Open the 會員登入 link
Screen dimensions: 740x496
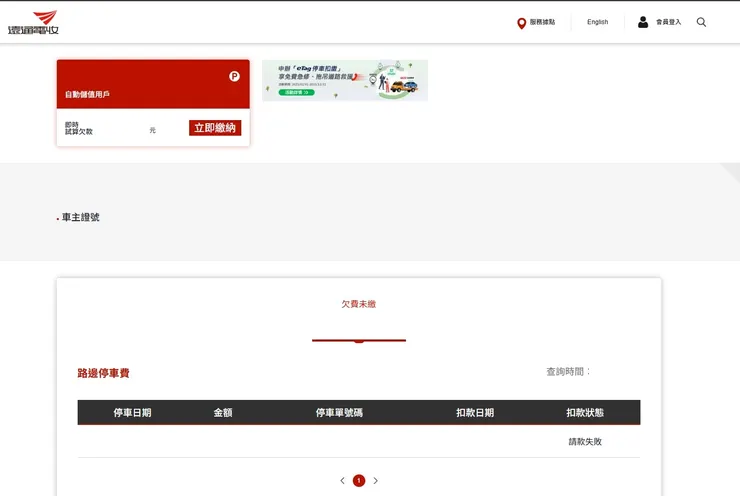point(669,22)
